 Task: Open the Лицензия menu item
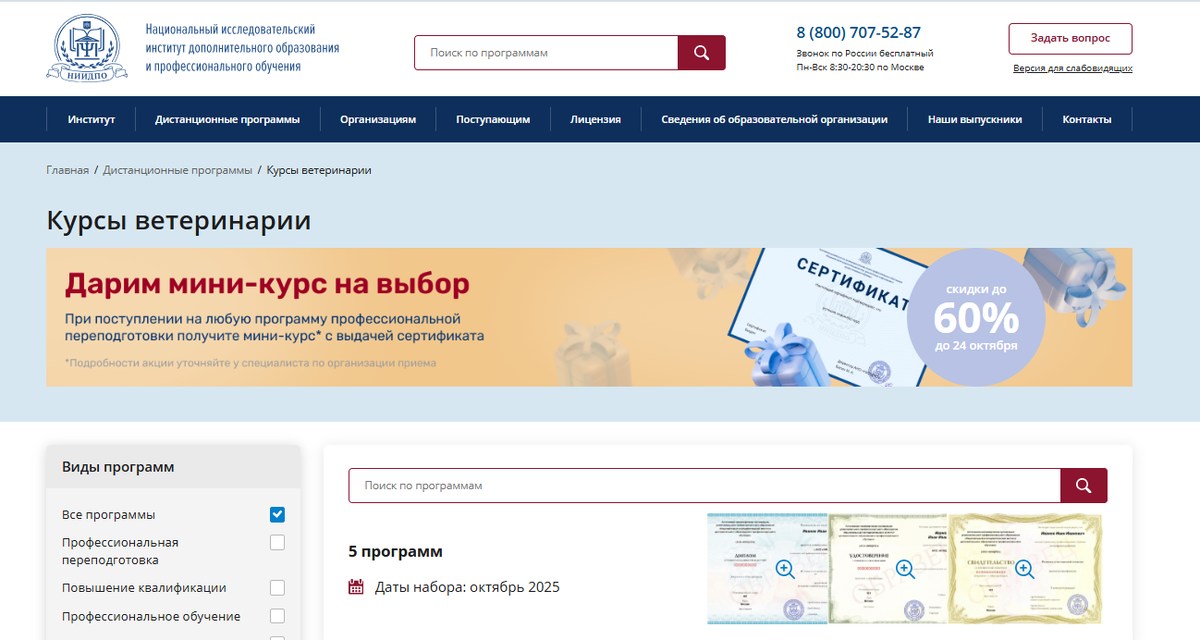(596, 119)
